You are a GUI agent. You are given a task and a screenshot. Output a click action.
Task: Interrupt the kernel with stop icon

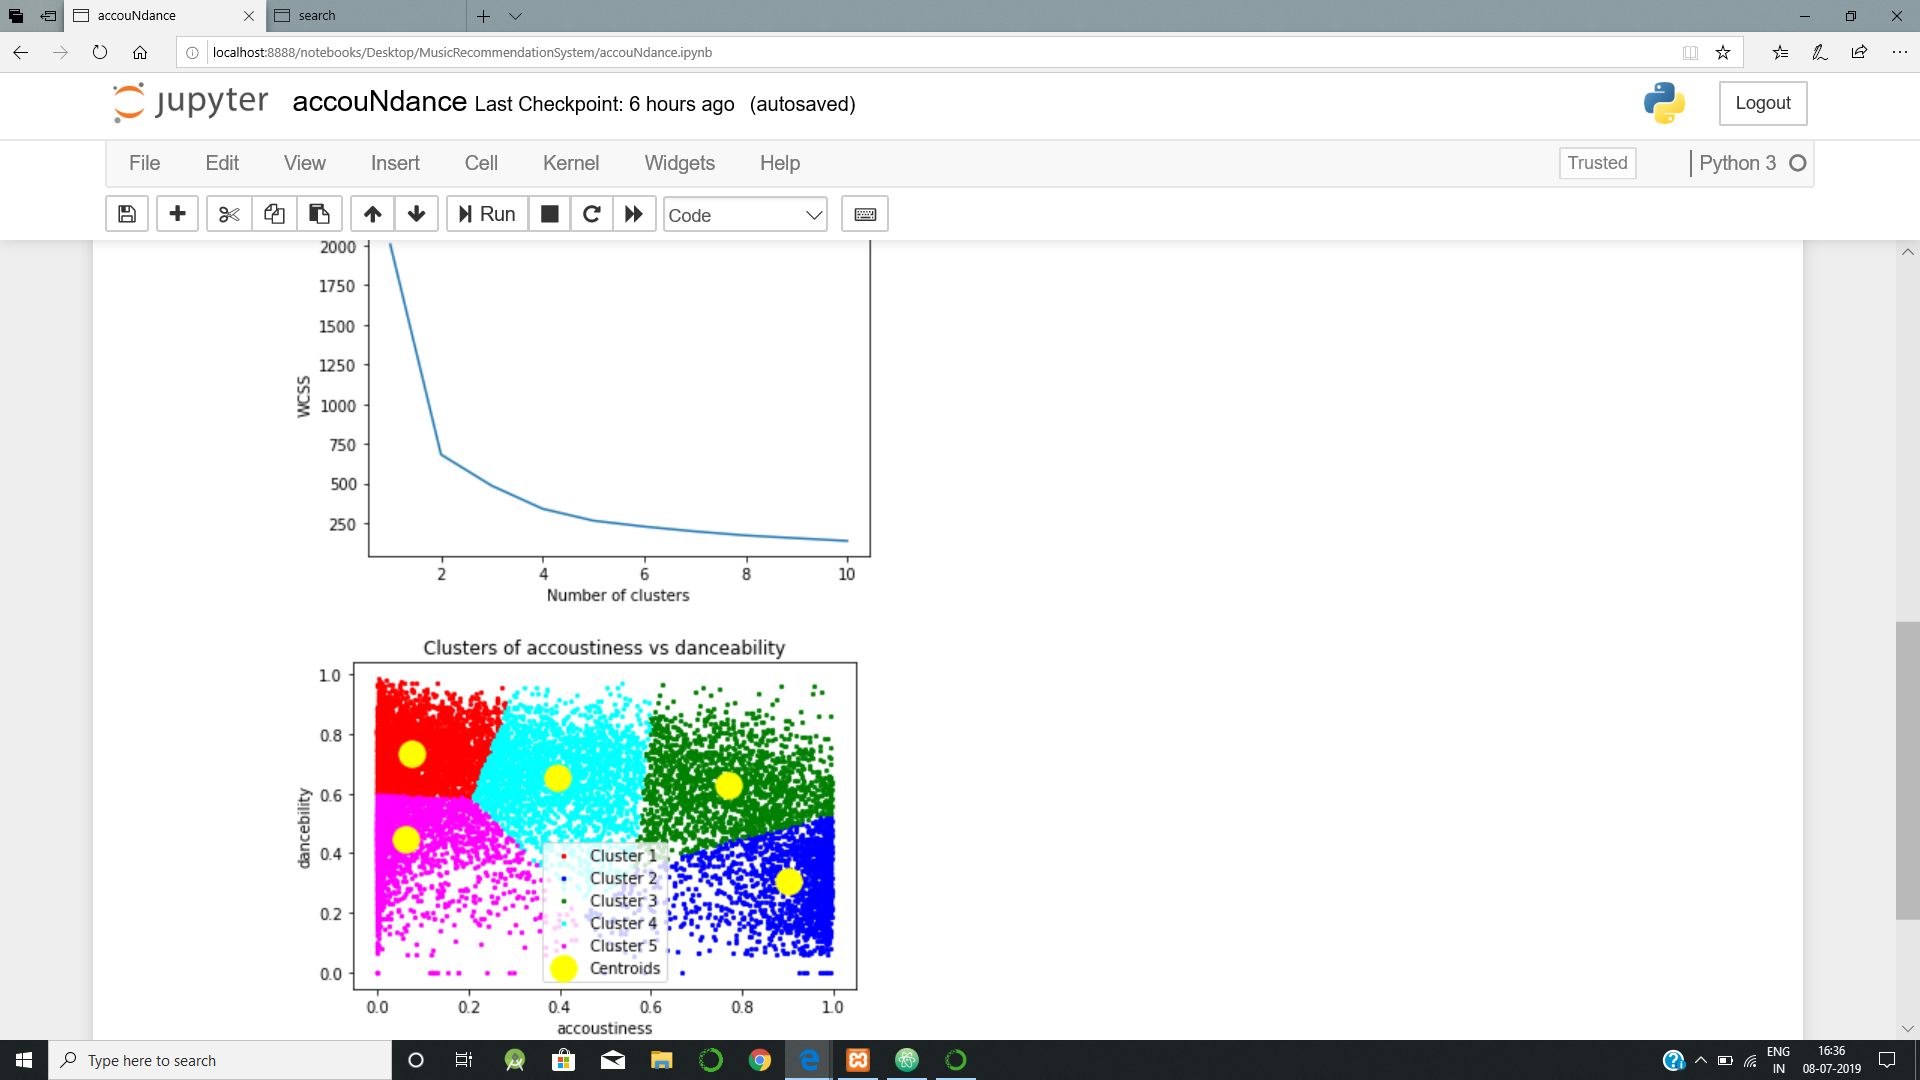[549, 214]
